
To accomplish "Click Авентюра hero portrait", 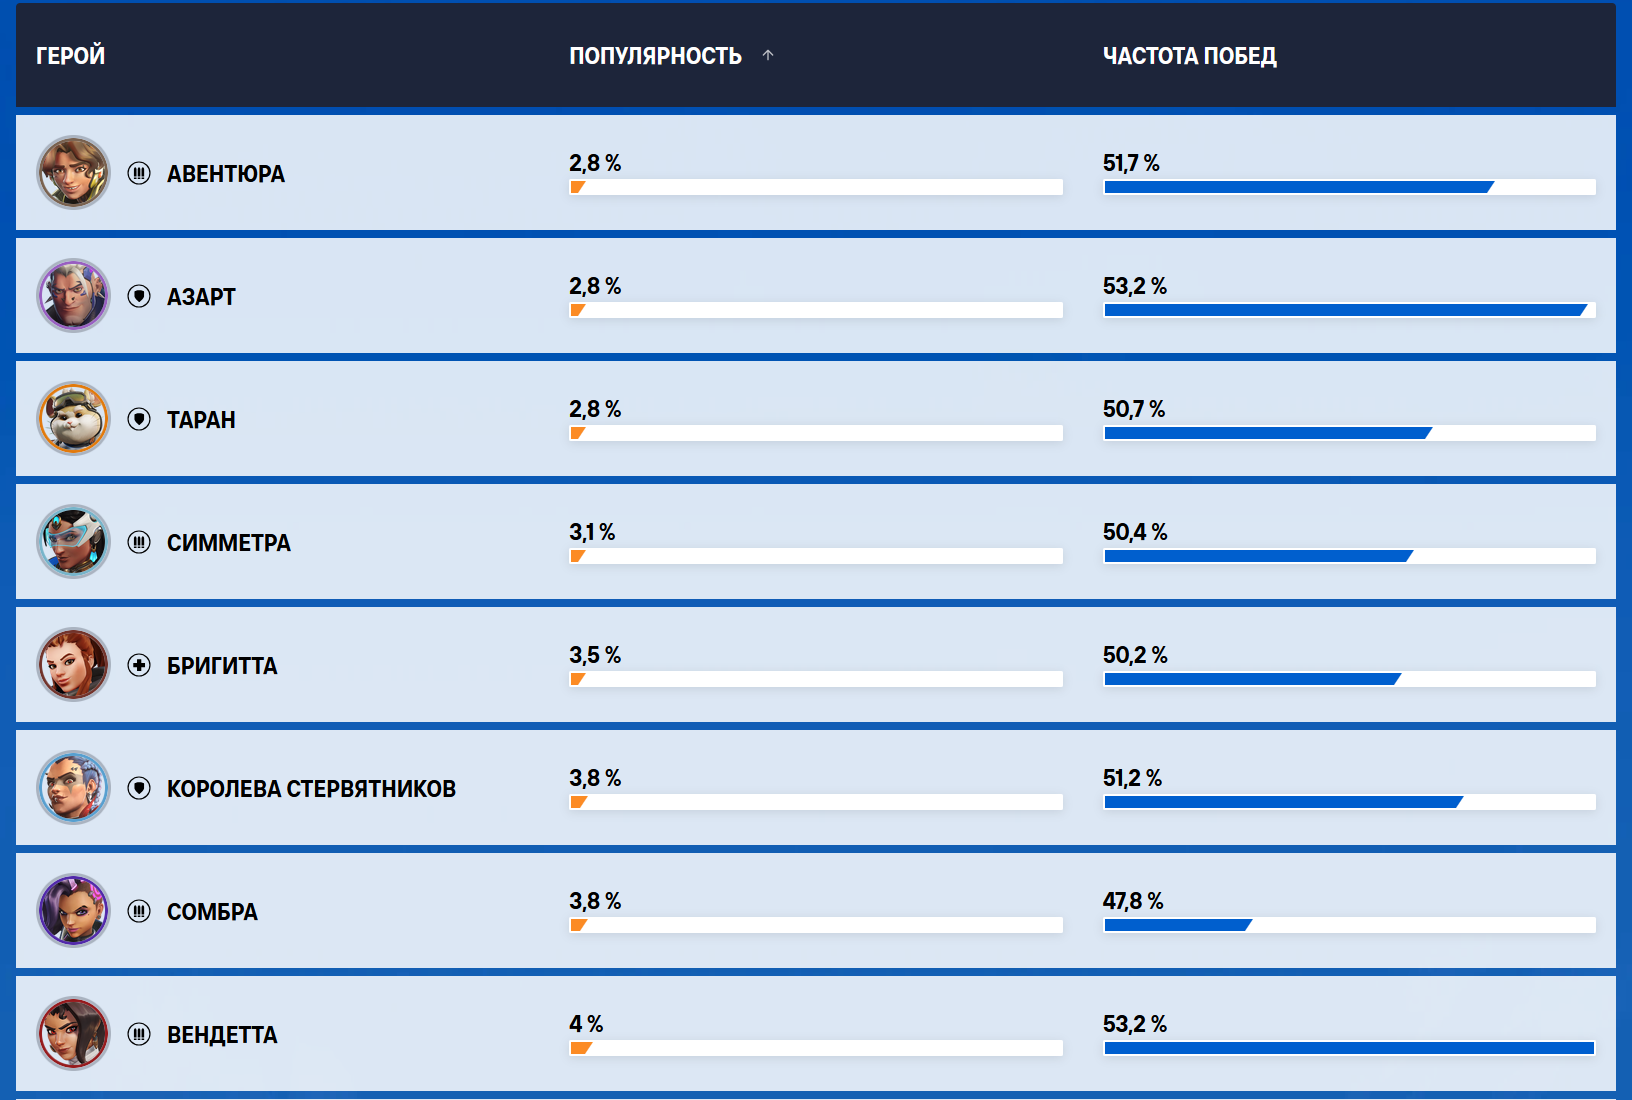I will pos(73,173).
